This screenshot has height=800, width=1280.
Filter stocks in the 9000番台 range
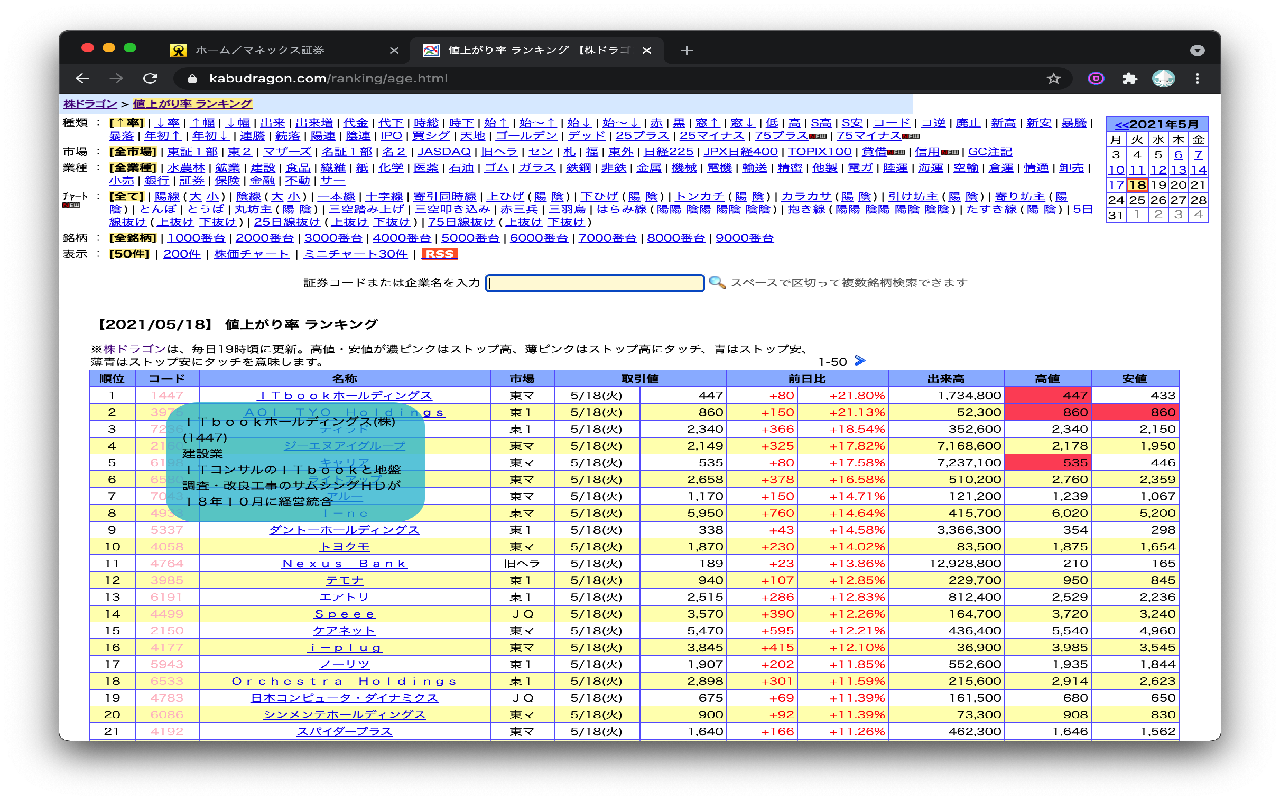click(x=744, y=238)
